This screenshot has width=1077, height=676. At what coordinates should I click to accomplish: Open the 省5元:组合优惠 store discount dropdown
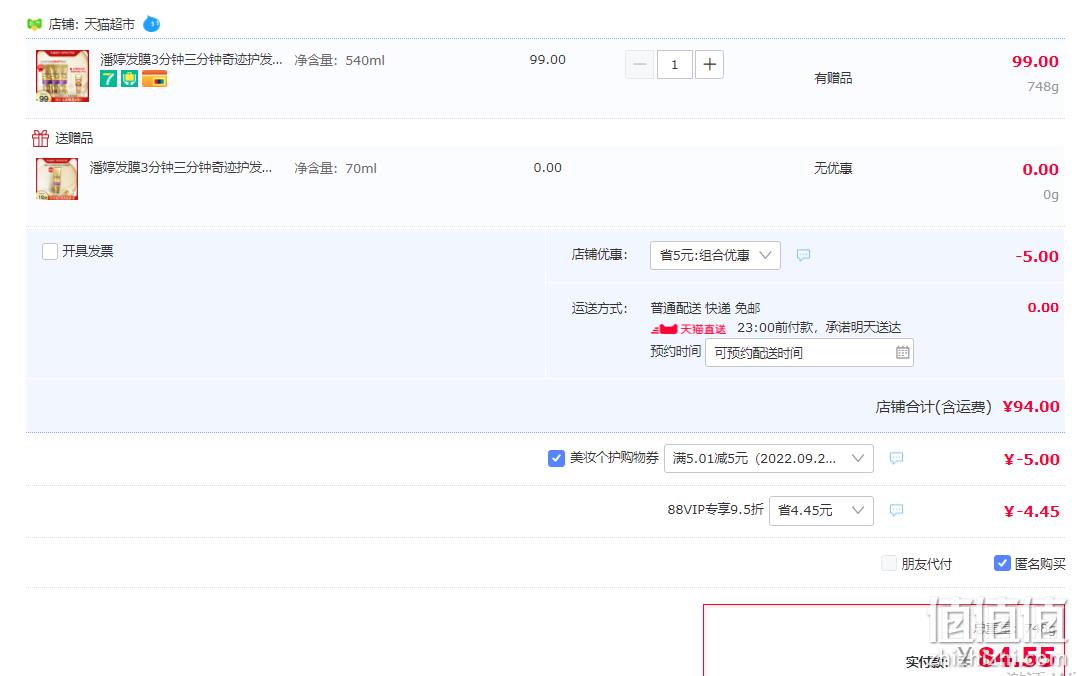tap(715, 256)
